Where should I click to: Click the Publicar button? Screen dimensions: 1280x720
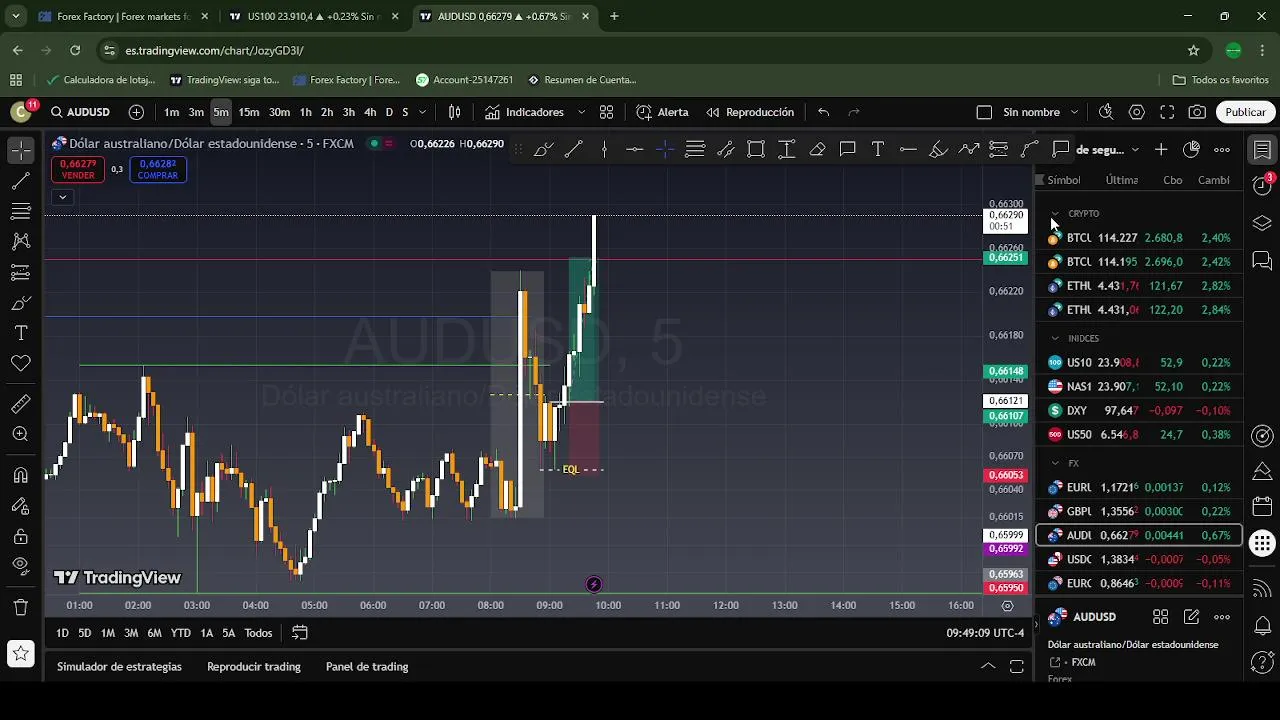(x=1246, y=112)
